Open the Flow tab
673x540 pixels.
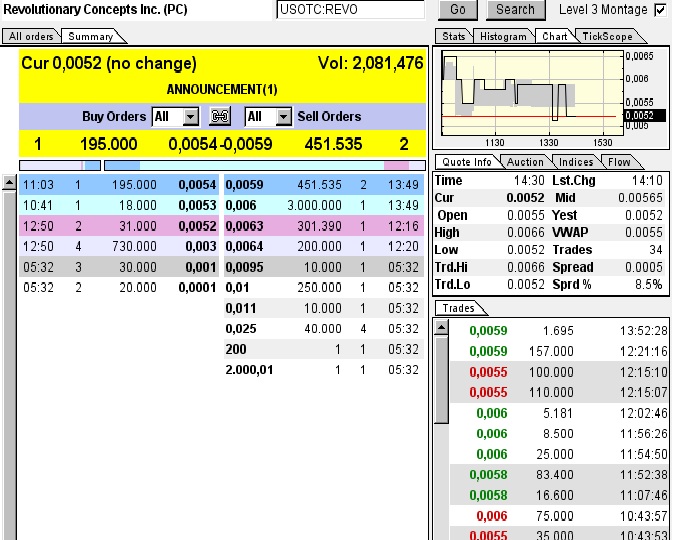(619, 162)
